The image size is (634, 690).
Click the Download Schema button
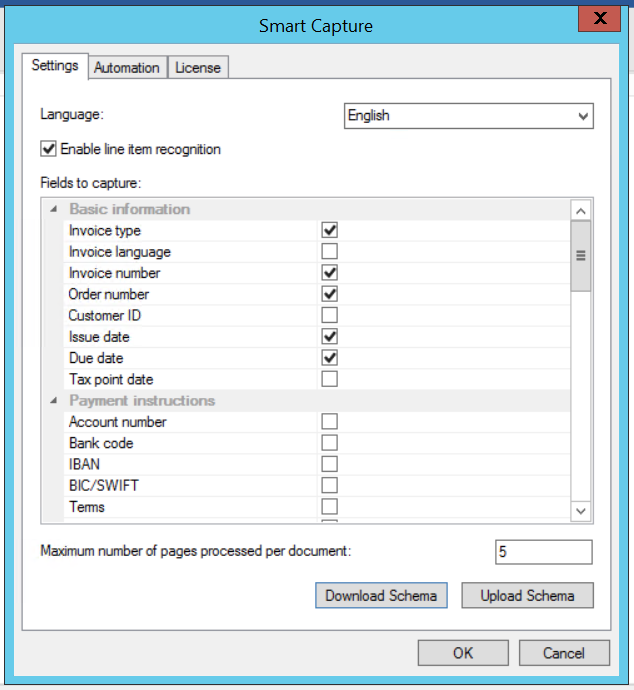[x=381, y=595]
